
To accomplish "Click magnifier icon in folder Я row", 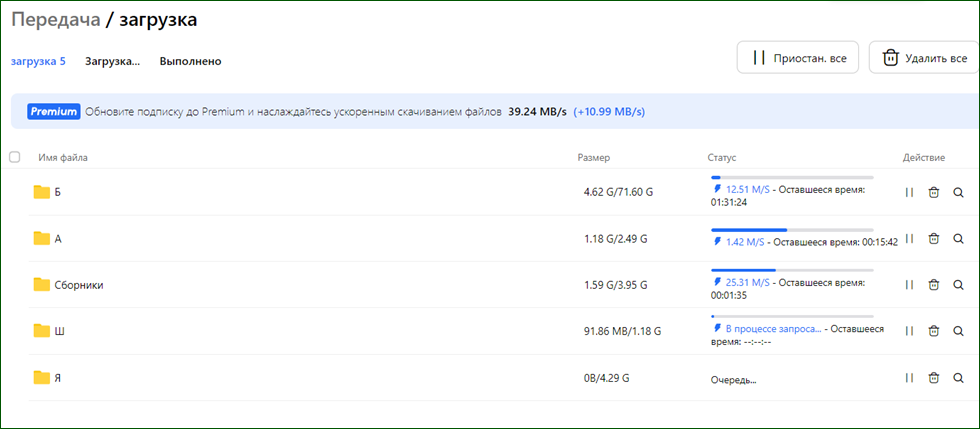I will 958,378.
